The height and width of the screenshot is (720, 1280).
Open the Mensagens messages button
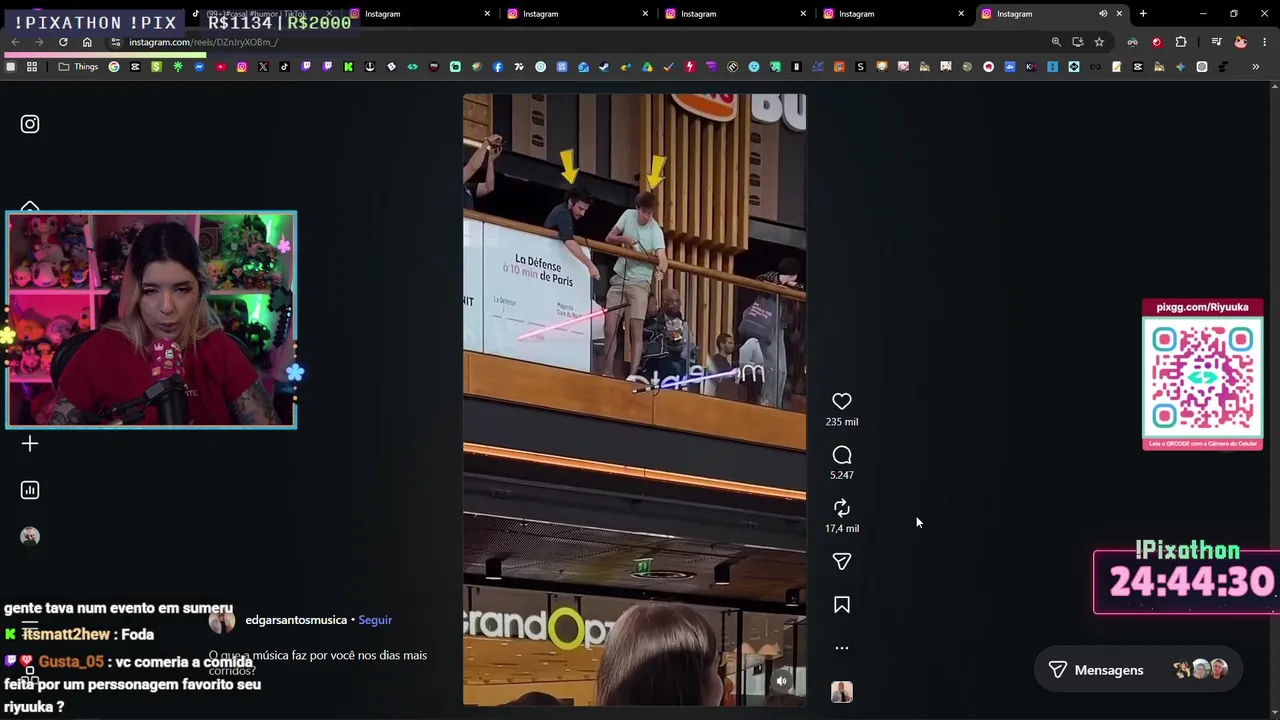pos(1138,670)
